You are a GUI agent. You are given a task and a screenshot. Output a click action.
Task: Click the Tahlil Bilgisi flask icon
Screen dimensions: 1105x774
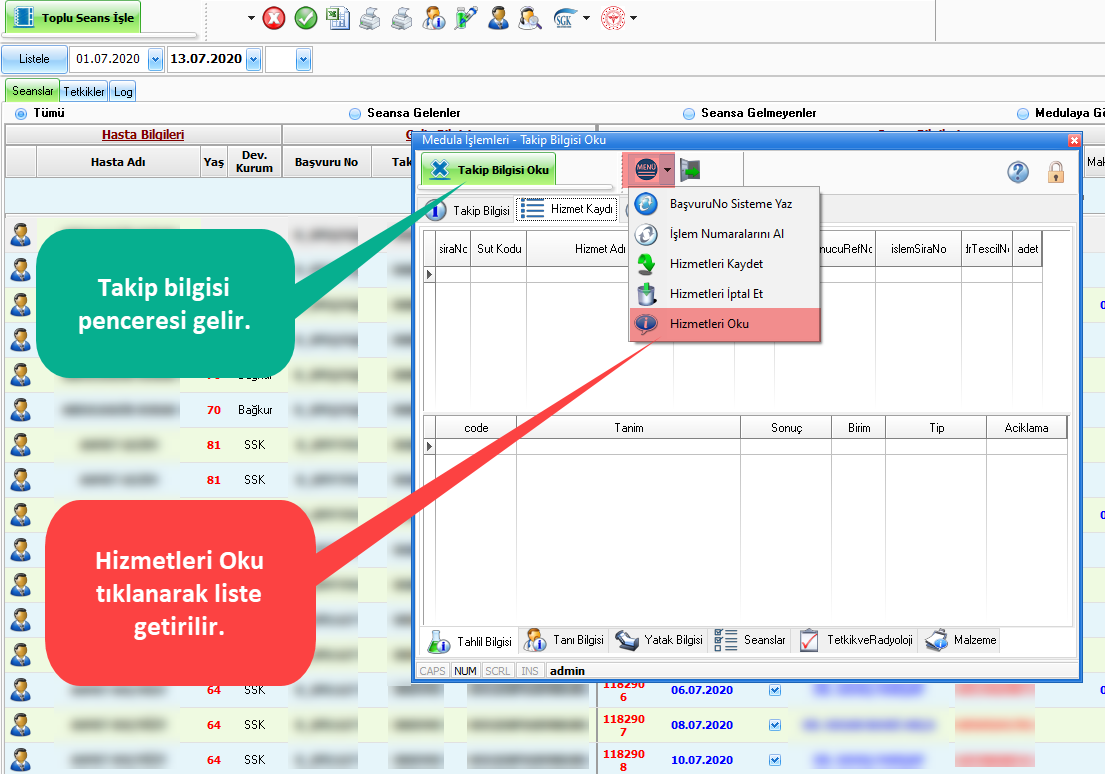click(x=439, y=641)
